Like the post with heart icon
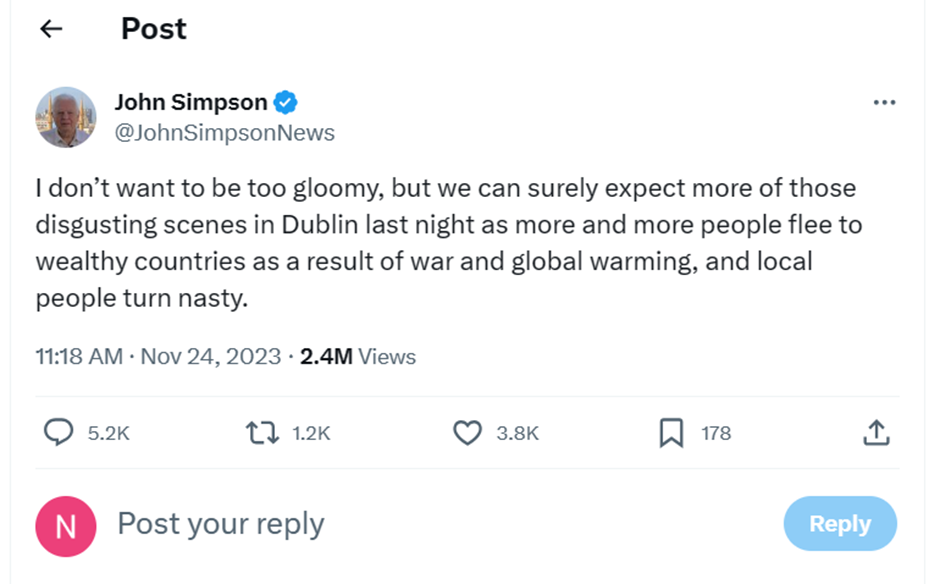The height and width of the screenshot is (584, 940). tap(467, 432)
